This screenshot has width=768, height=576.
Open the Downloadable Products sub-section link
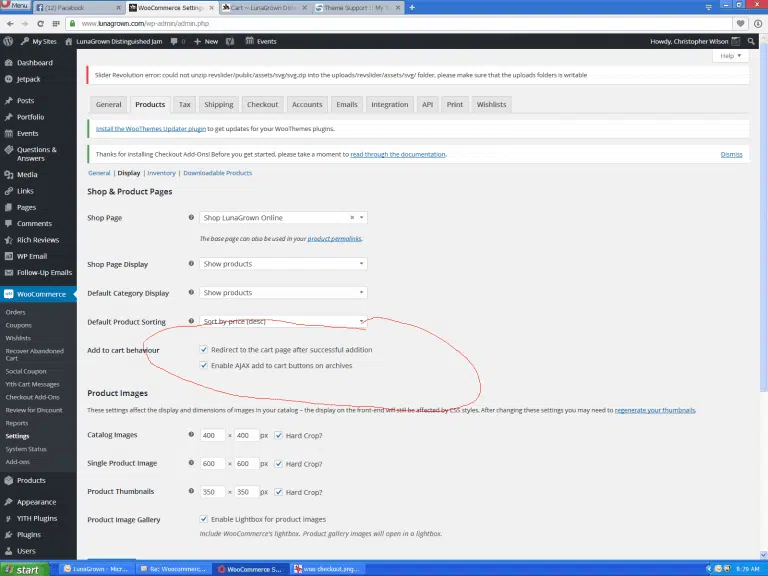[217, 173]
